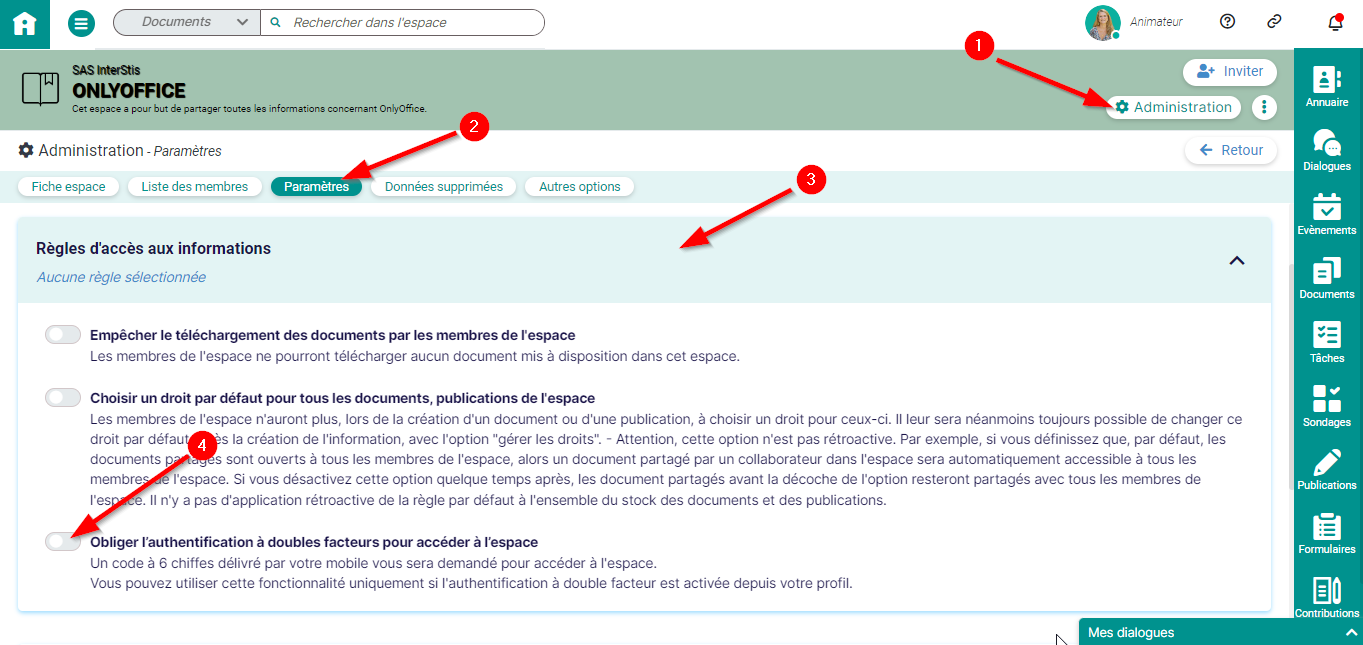Select the Paramètres tab
Viewport: 1363px width, 645px height.
click(316, 187)
